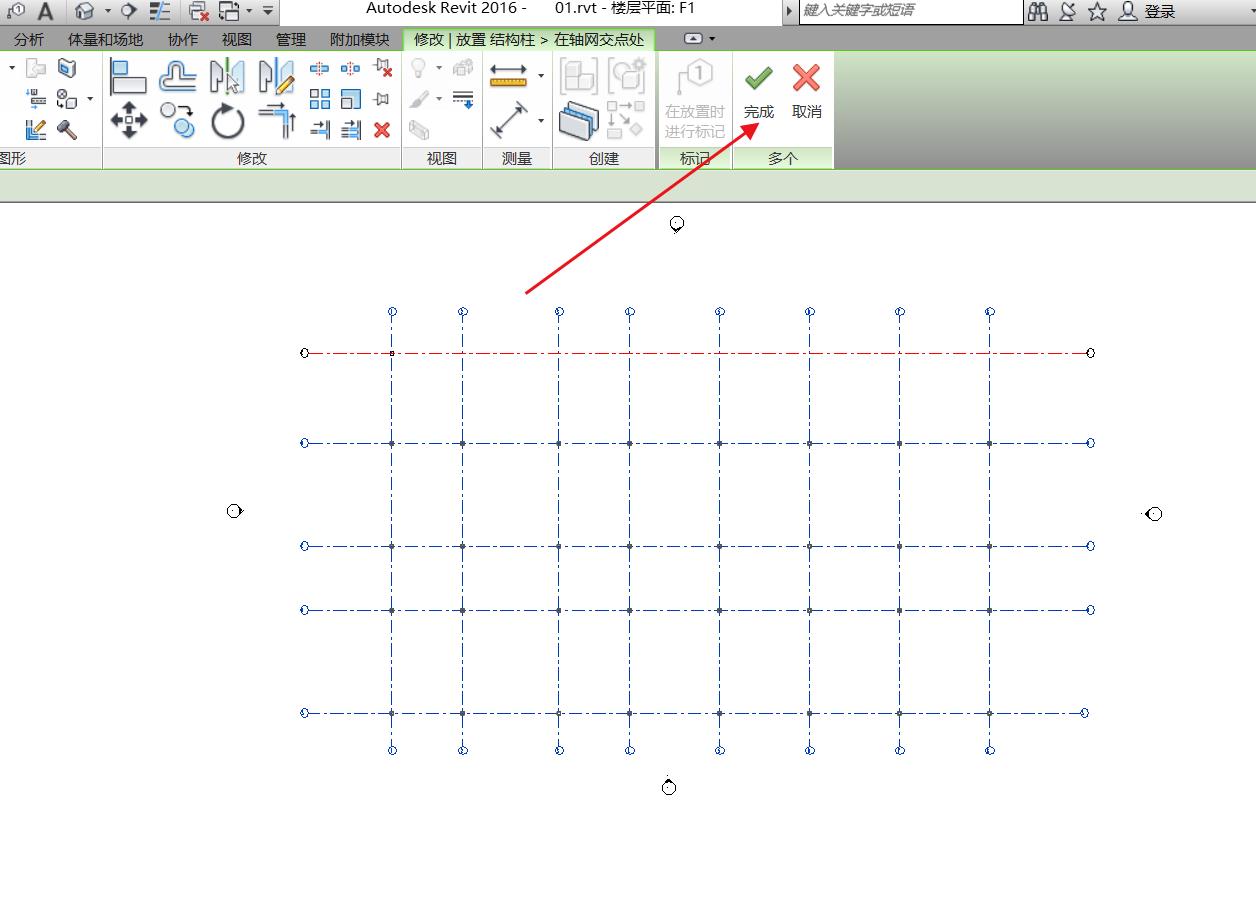Select the Copy tool icon

178,120
